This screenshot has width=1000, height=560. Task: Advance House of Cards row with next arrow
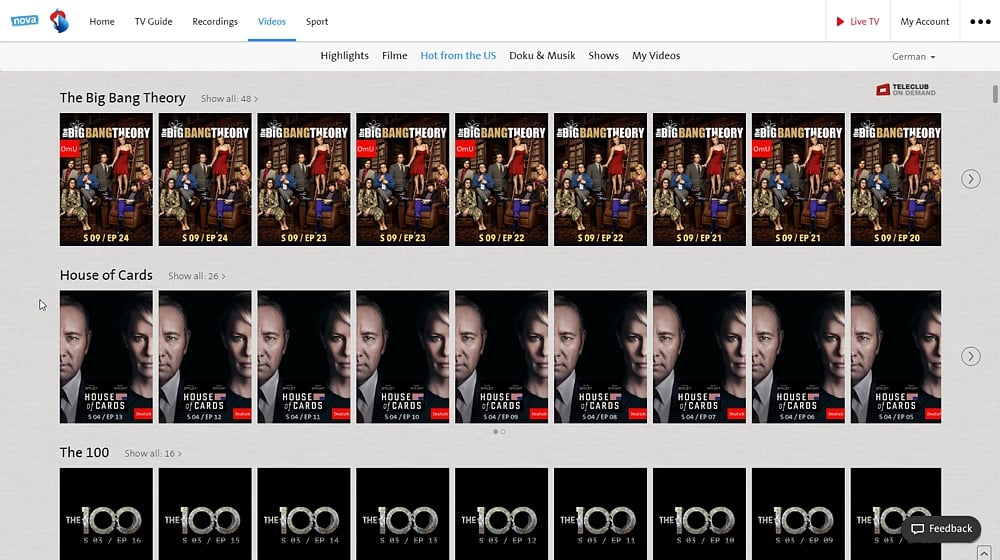tap(971, 357)
